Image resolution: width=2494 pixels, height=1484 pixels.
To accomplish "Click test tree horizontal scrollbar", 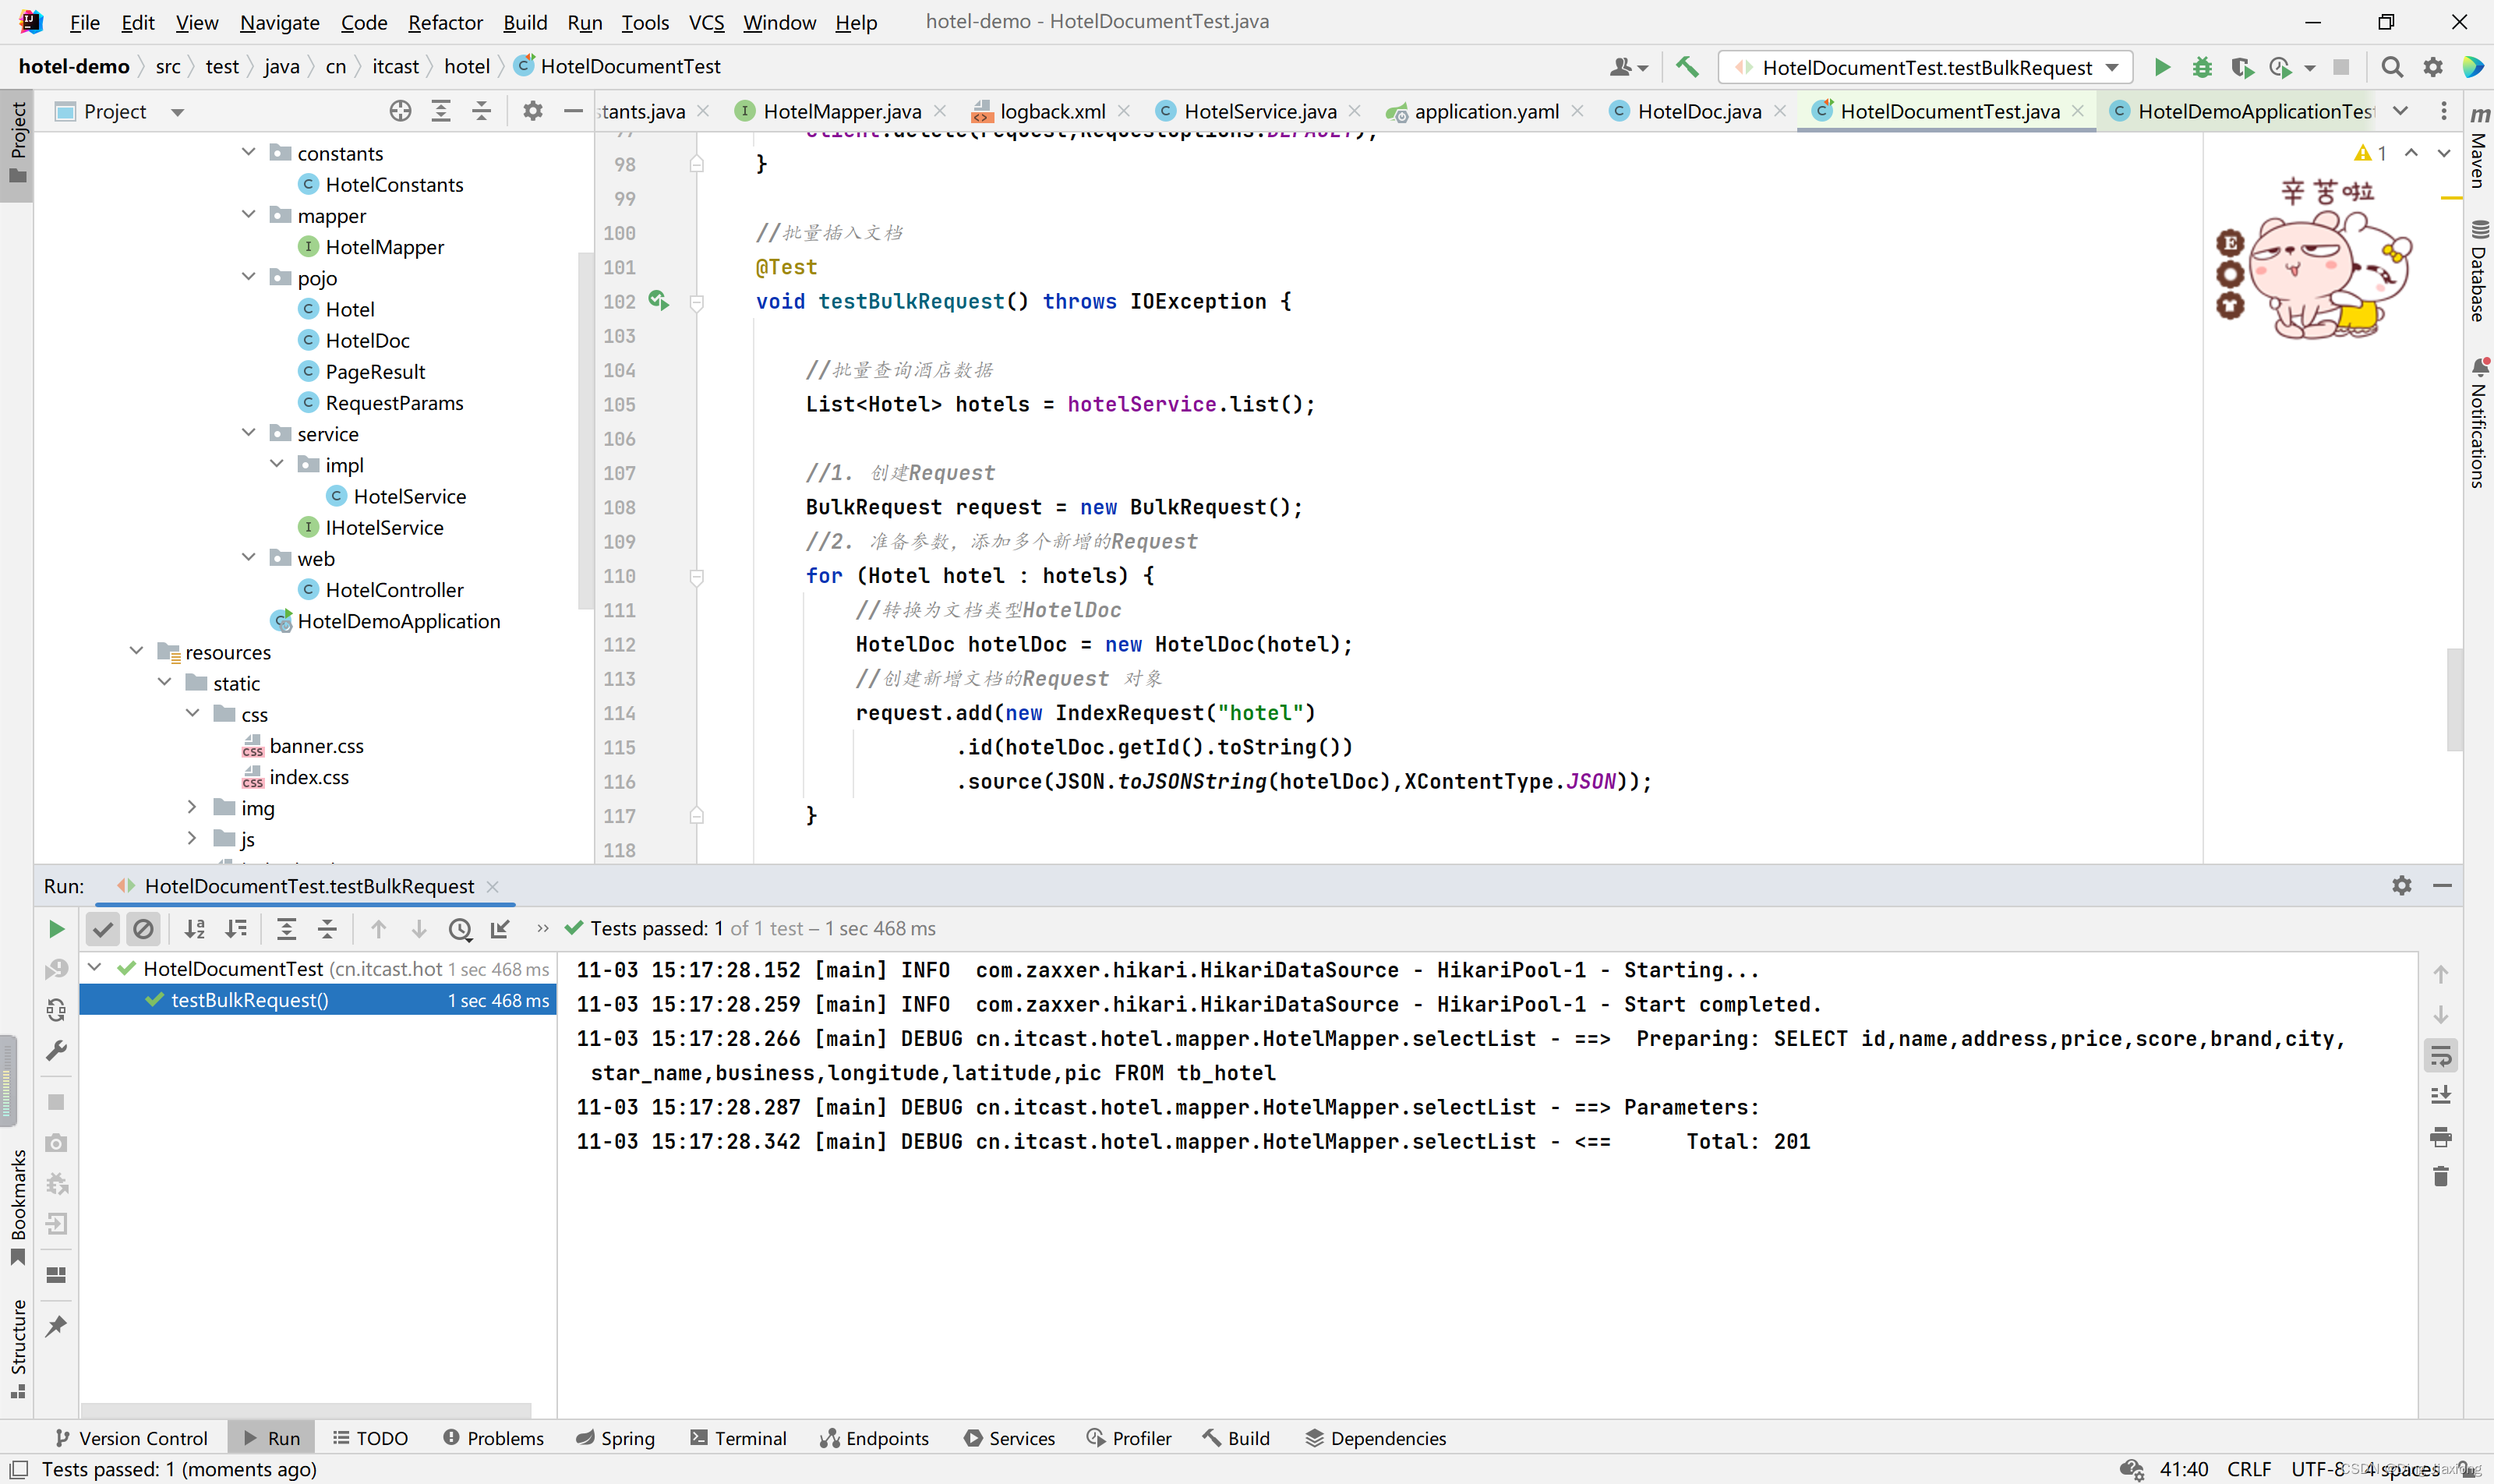I will point(306,1409).
